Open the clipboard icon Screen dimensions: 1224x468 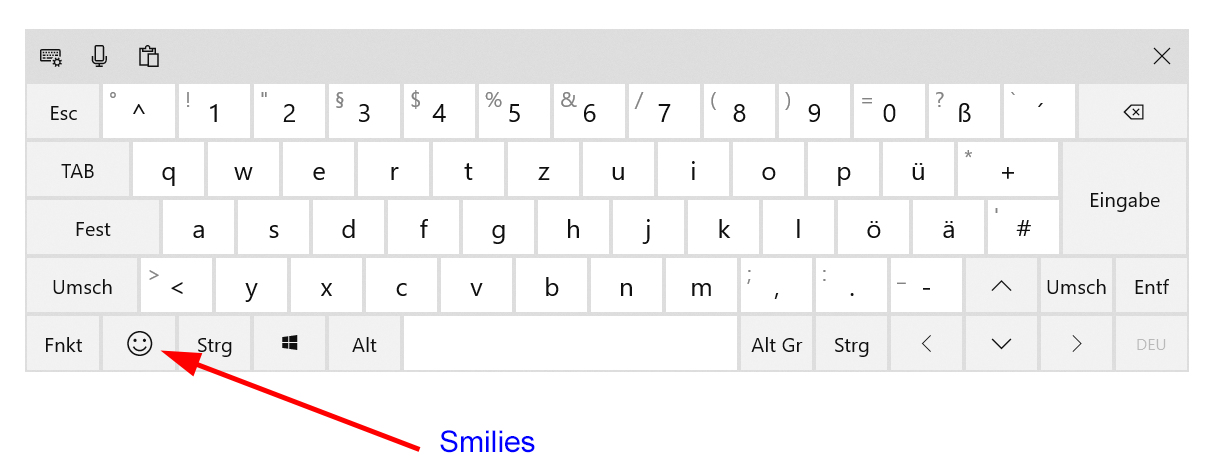(x=149, y=57)
